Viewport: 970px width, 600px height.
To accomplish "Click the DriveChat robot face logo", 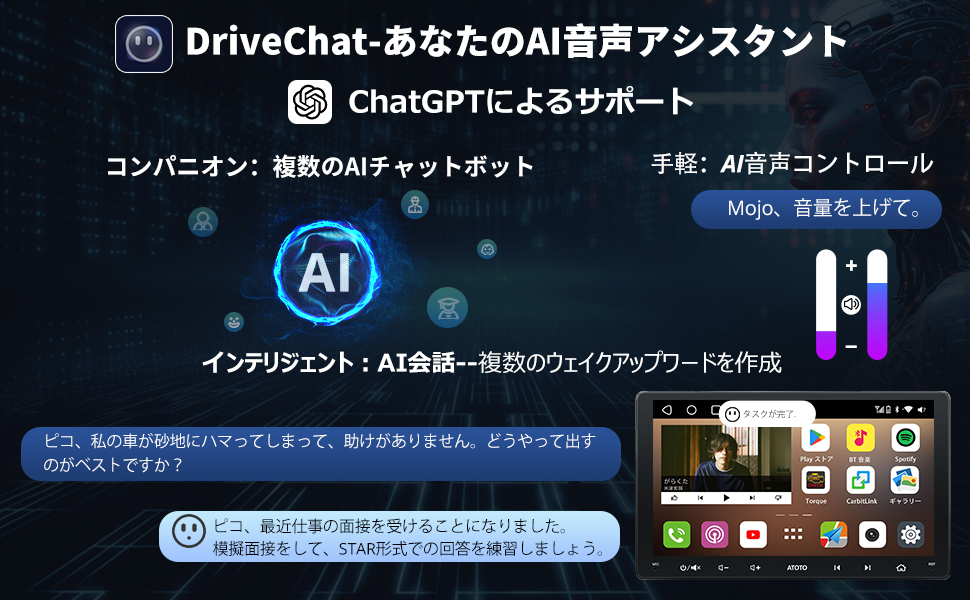I will click(144, 44).
